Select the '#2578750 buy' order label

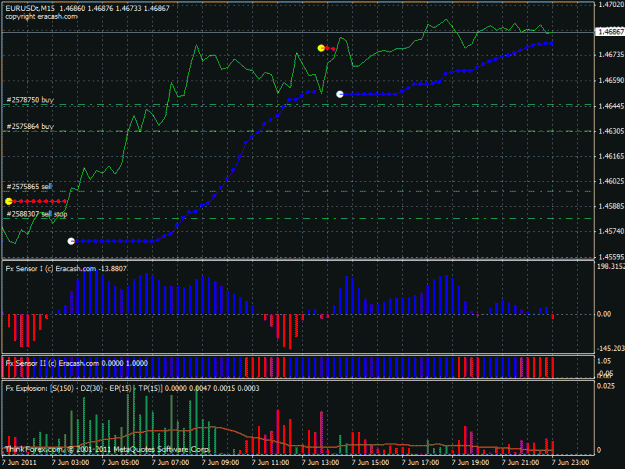coord(30,100)
